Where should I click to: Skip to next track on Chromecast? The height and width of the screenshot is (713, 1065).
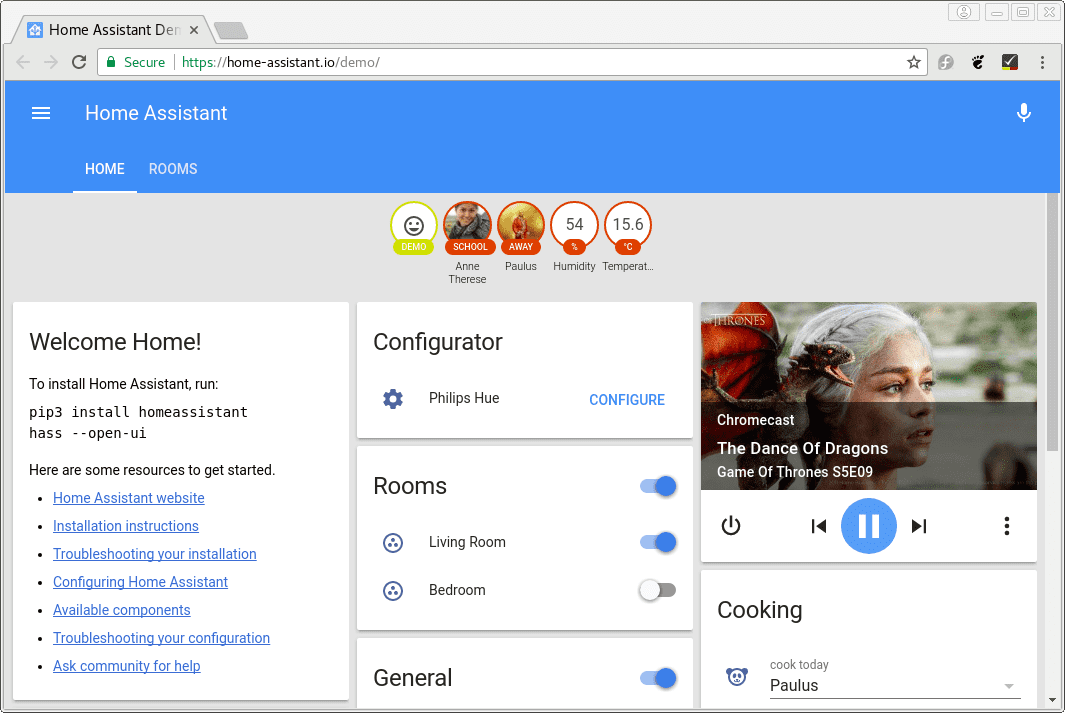point(919,526)
